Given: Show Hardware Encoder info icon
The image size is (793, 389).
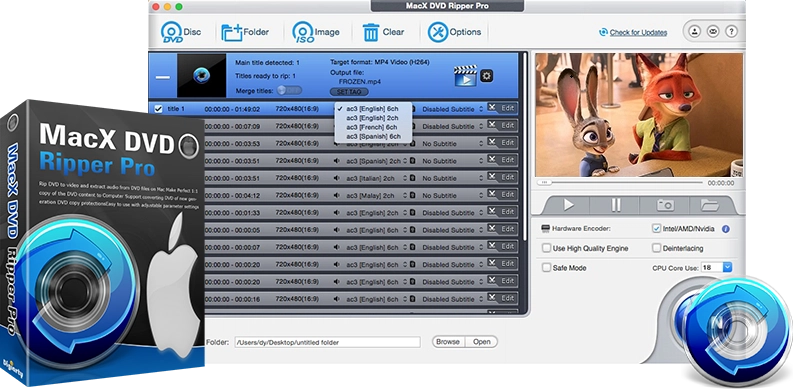Looking at the screenshot, I should 726,229.
